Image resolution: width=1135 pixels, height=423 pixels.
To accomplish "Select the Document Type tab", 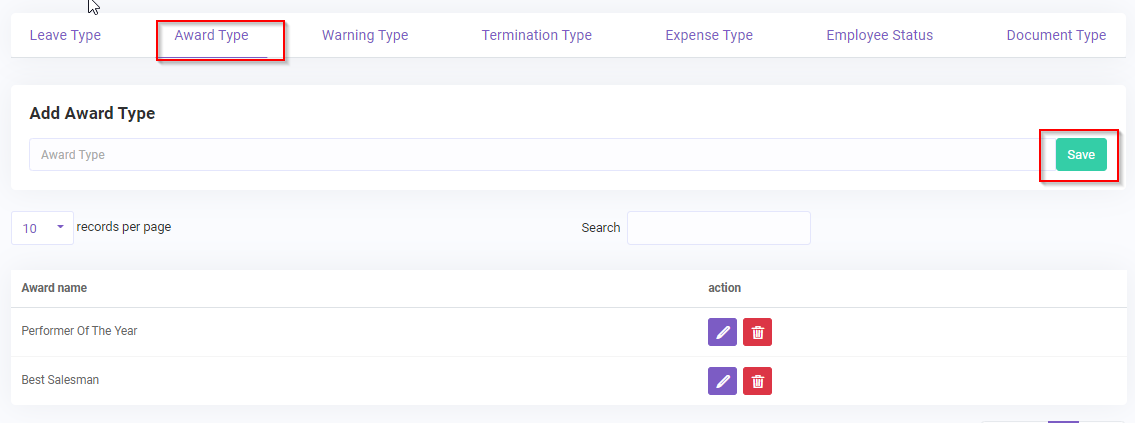I will pos(1056,36).
